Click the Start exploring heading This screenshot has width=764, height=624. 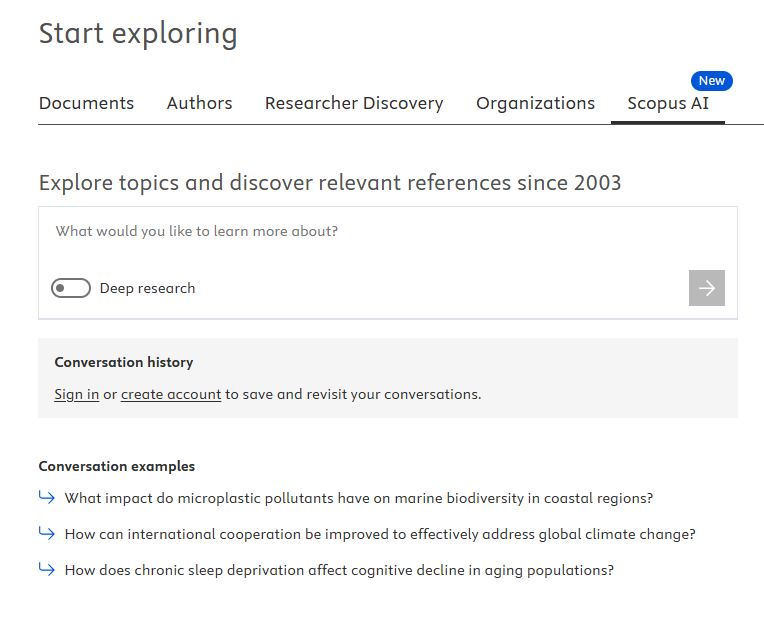[138, 34]
